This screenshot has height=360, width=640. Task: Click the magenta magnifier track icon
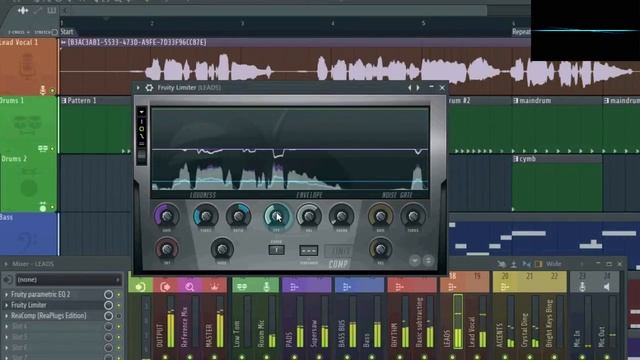[190, 287]
